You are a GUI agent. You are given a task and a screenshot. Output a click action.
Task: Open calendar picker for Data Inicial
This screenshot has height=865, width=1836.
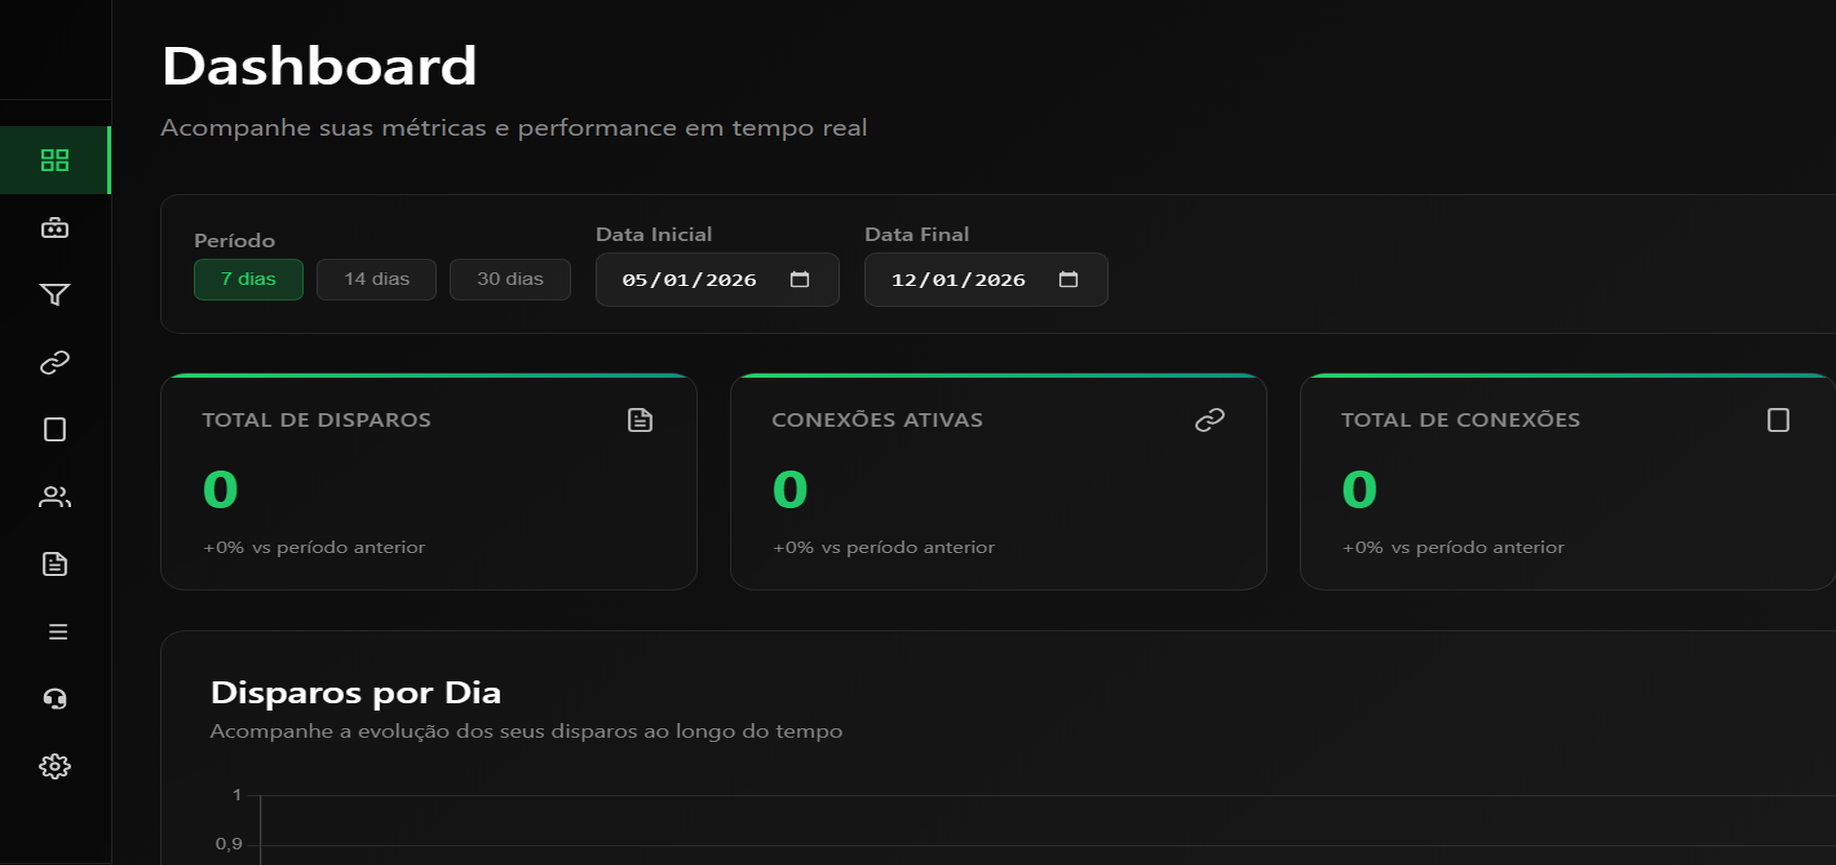pos(800,279)
